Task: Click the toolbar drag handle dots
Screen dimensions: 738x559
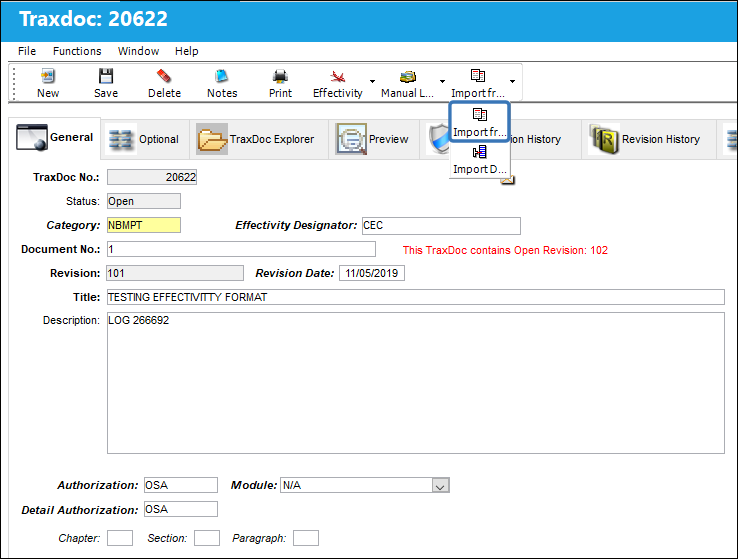Action: click(14, 83)
